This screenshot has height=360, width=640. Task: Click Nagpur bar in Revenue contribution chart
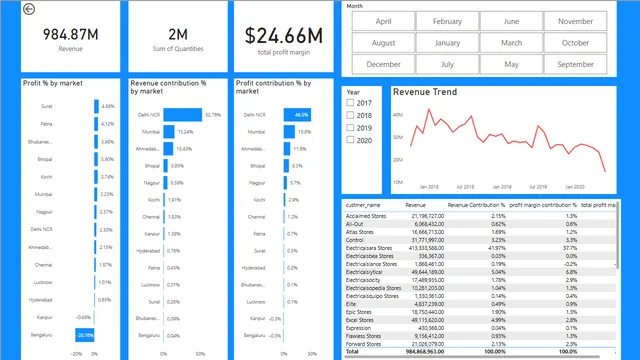point(165,183)
